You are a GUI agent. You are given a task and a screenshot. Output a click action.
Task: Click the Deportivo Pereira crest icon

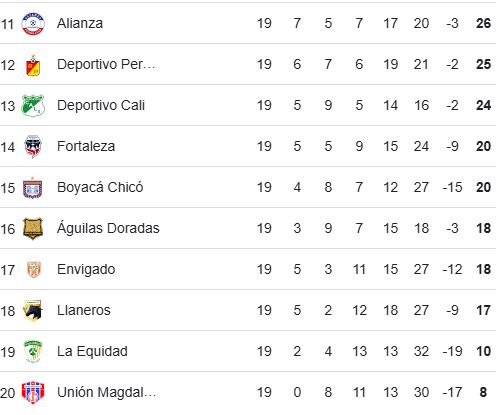[33, 65]
